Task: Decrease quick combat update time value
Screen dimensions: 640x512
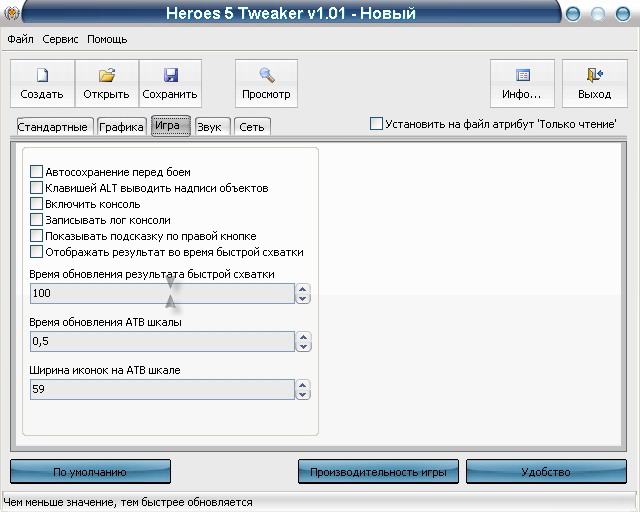Action: pyautogui.click(x=302, y=298)
